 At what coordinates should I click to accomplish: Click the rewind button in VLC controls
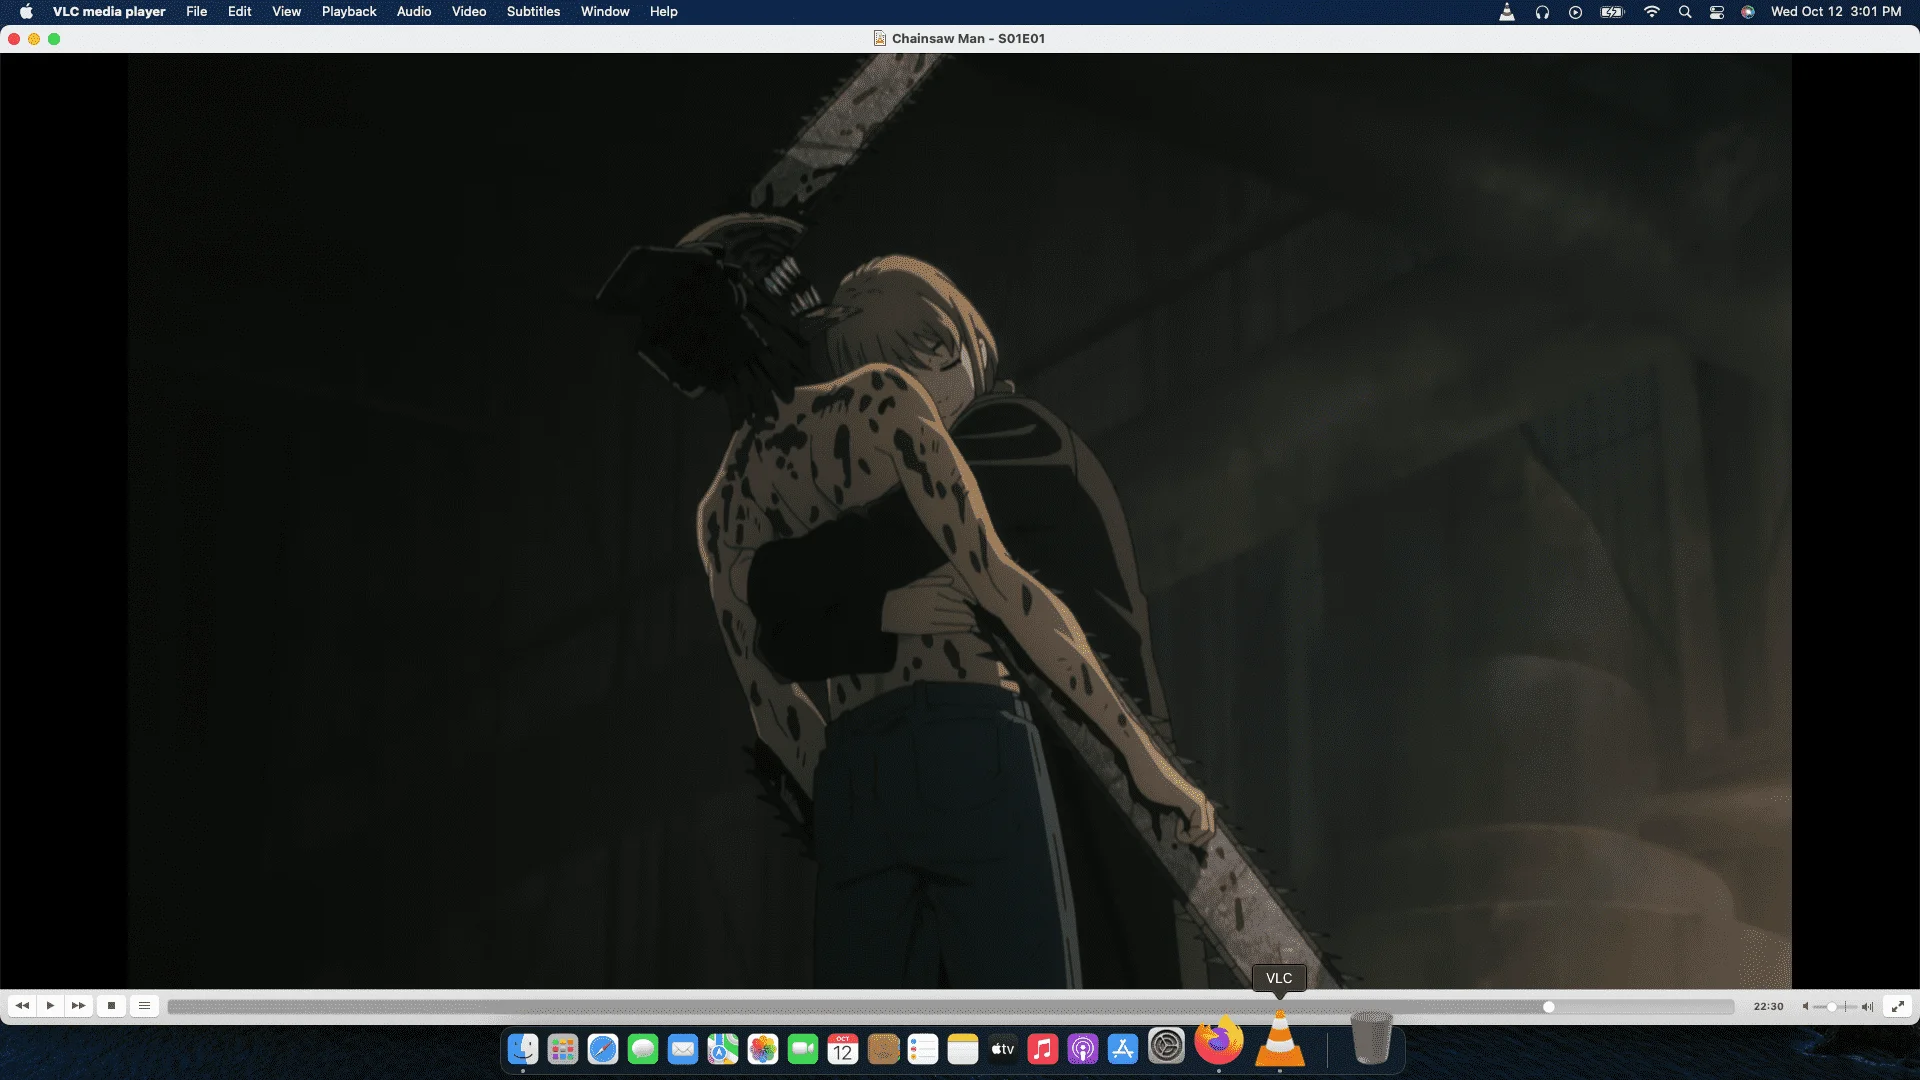coord(22,1006)
